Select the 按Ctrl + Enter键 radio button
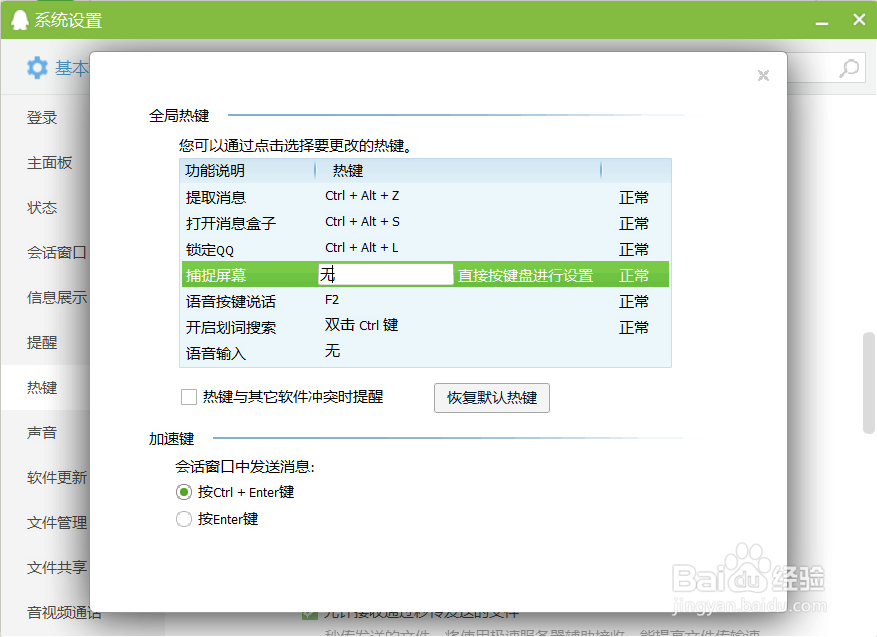Image resolution: width=877 pixels, height=637 pixels. coord(183,492)
